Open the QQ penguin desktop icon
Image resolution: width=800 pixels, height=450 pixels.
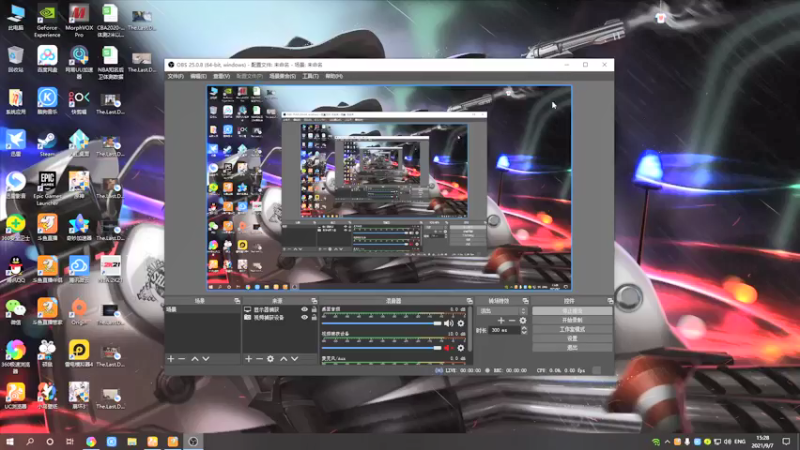point(16,269)
